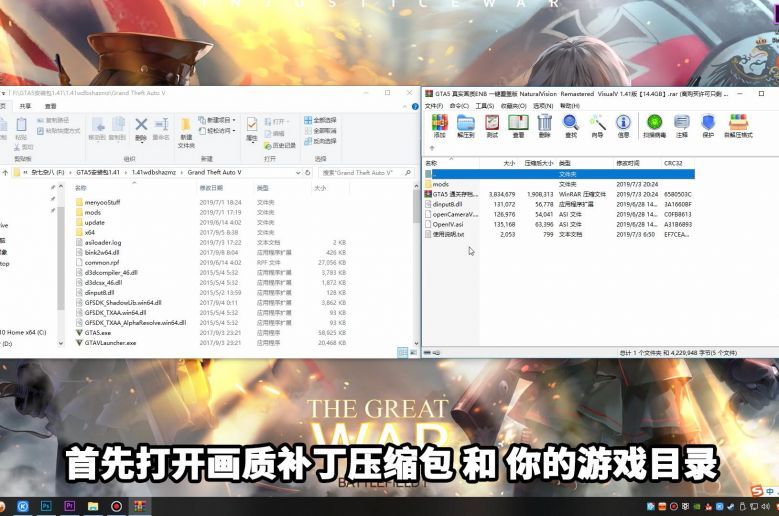Viewport: 779px width, 516px height.
Task: Open WinRAR Options (选项) menu
Action: [543, 106]
